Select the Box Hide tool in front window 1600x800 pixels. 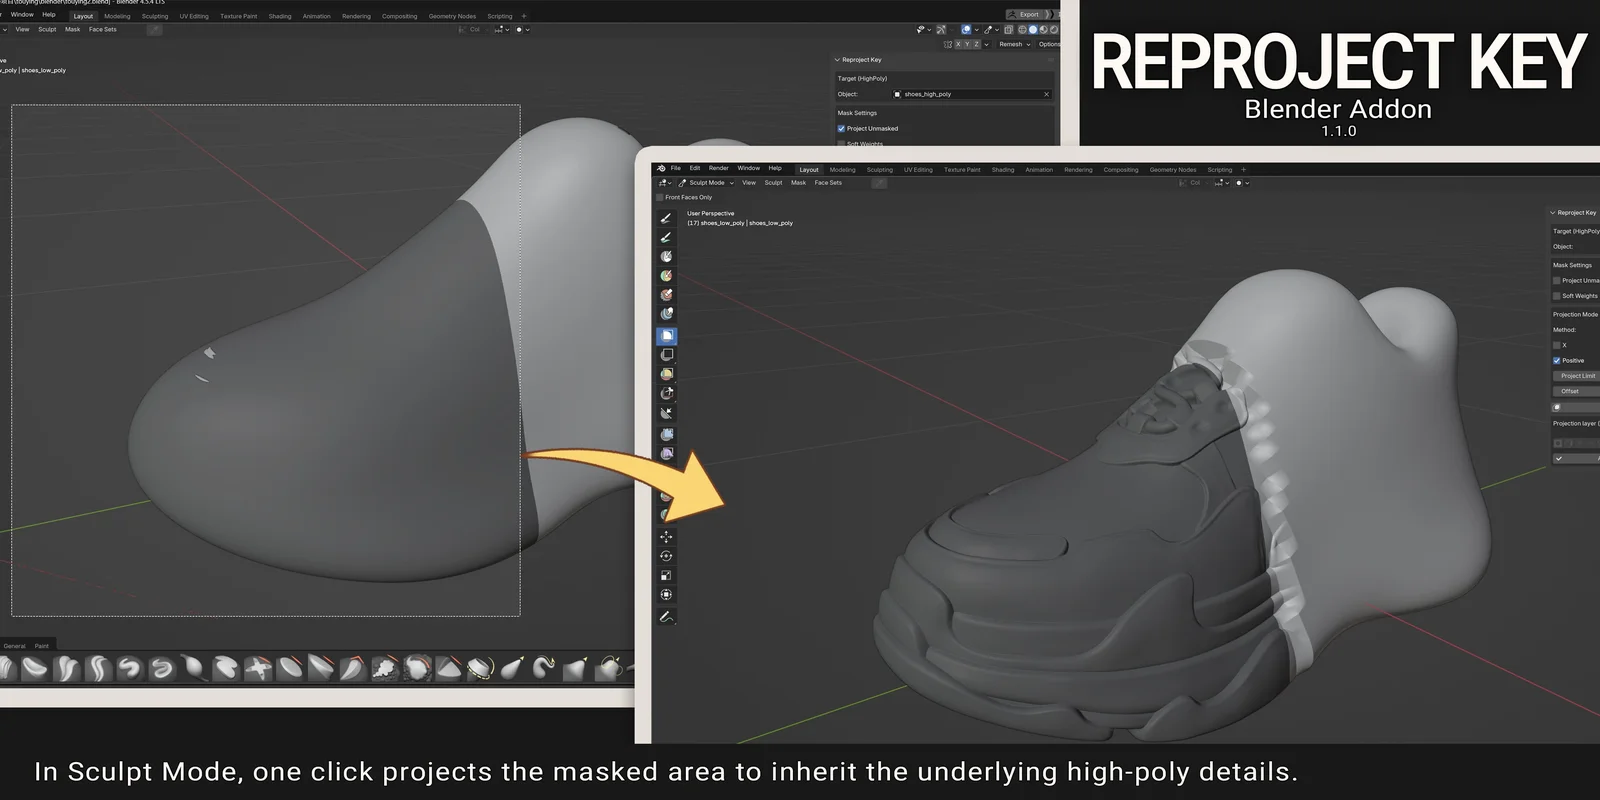[667, 354]
